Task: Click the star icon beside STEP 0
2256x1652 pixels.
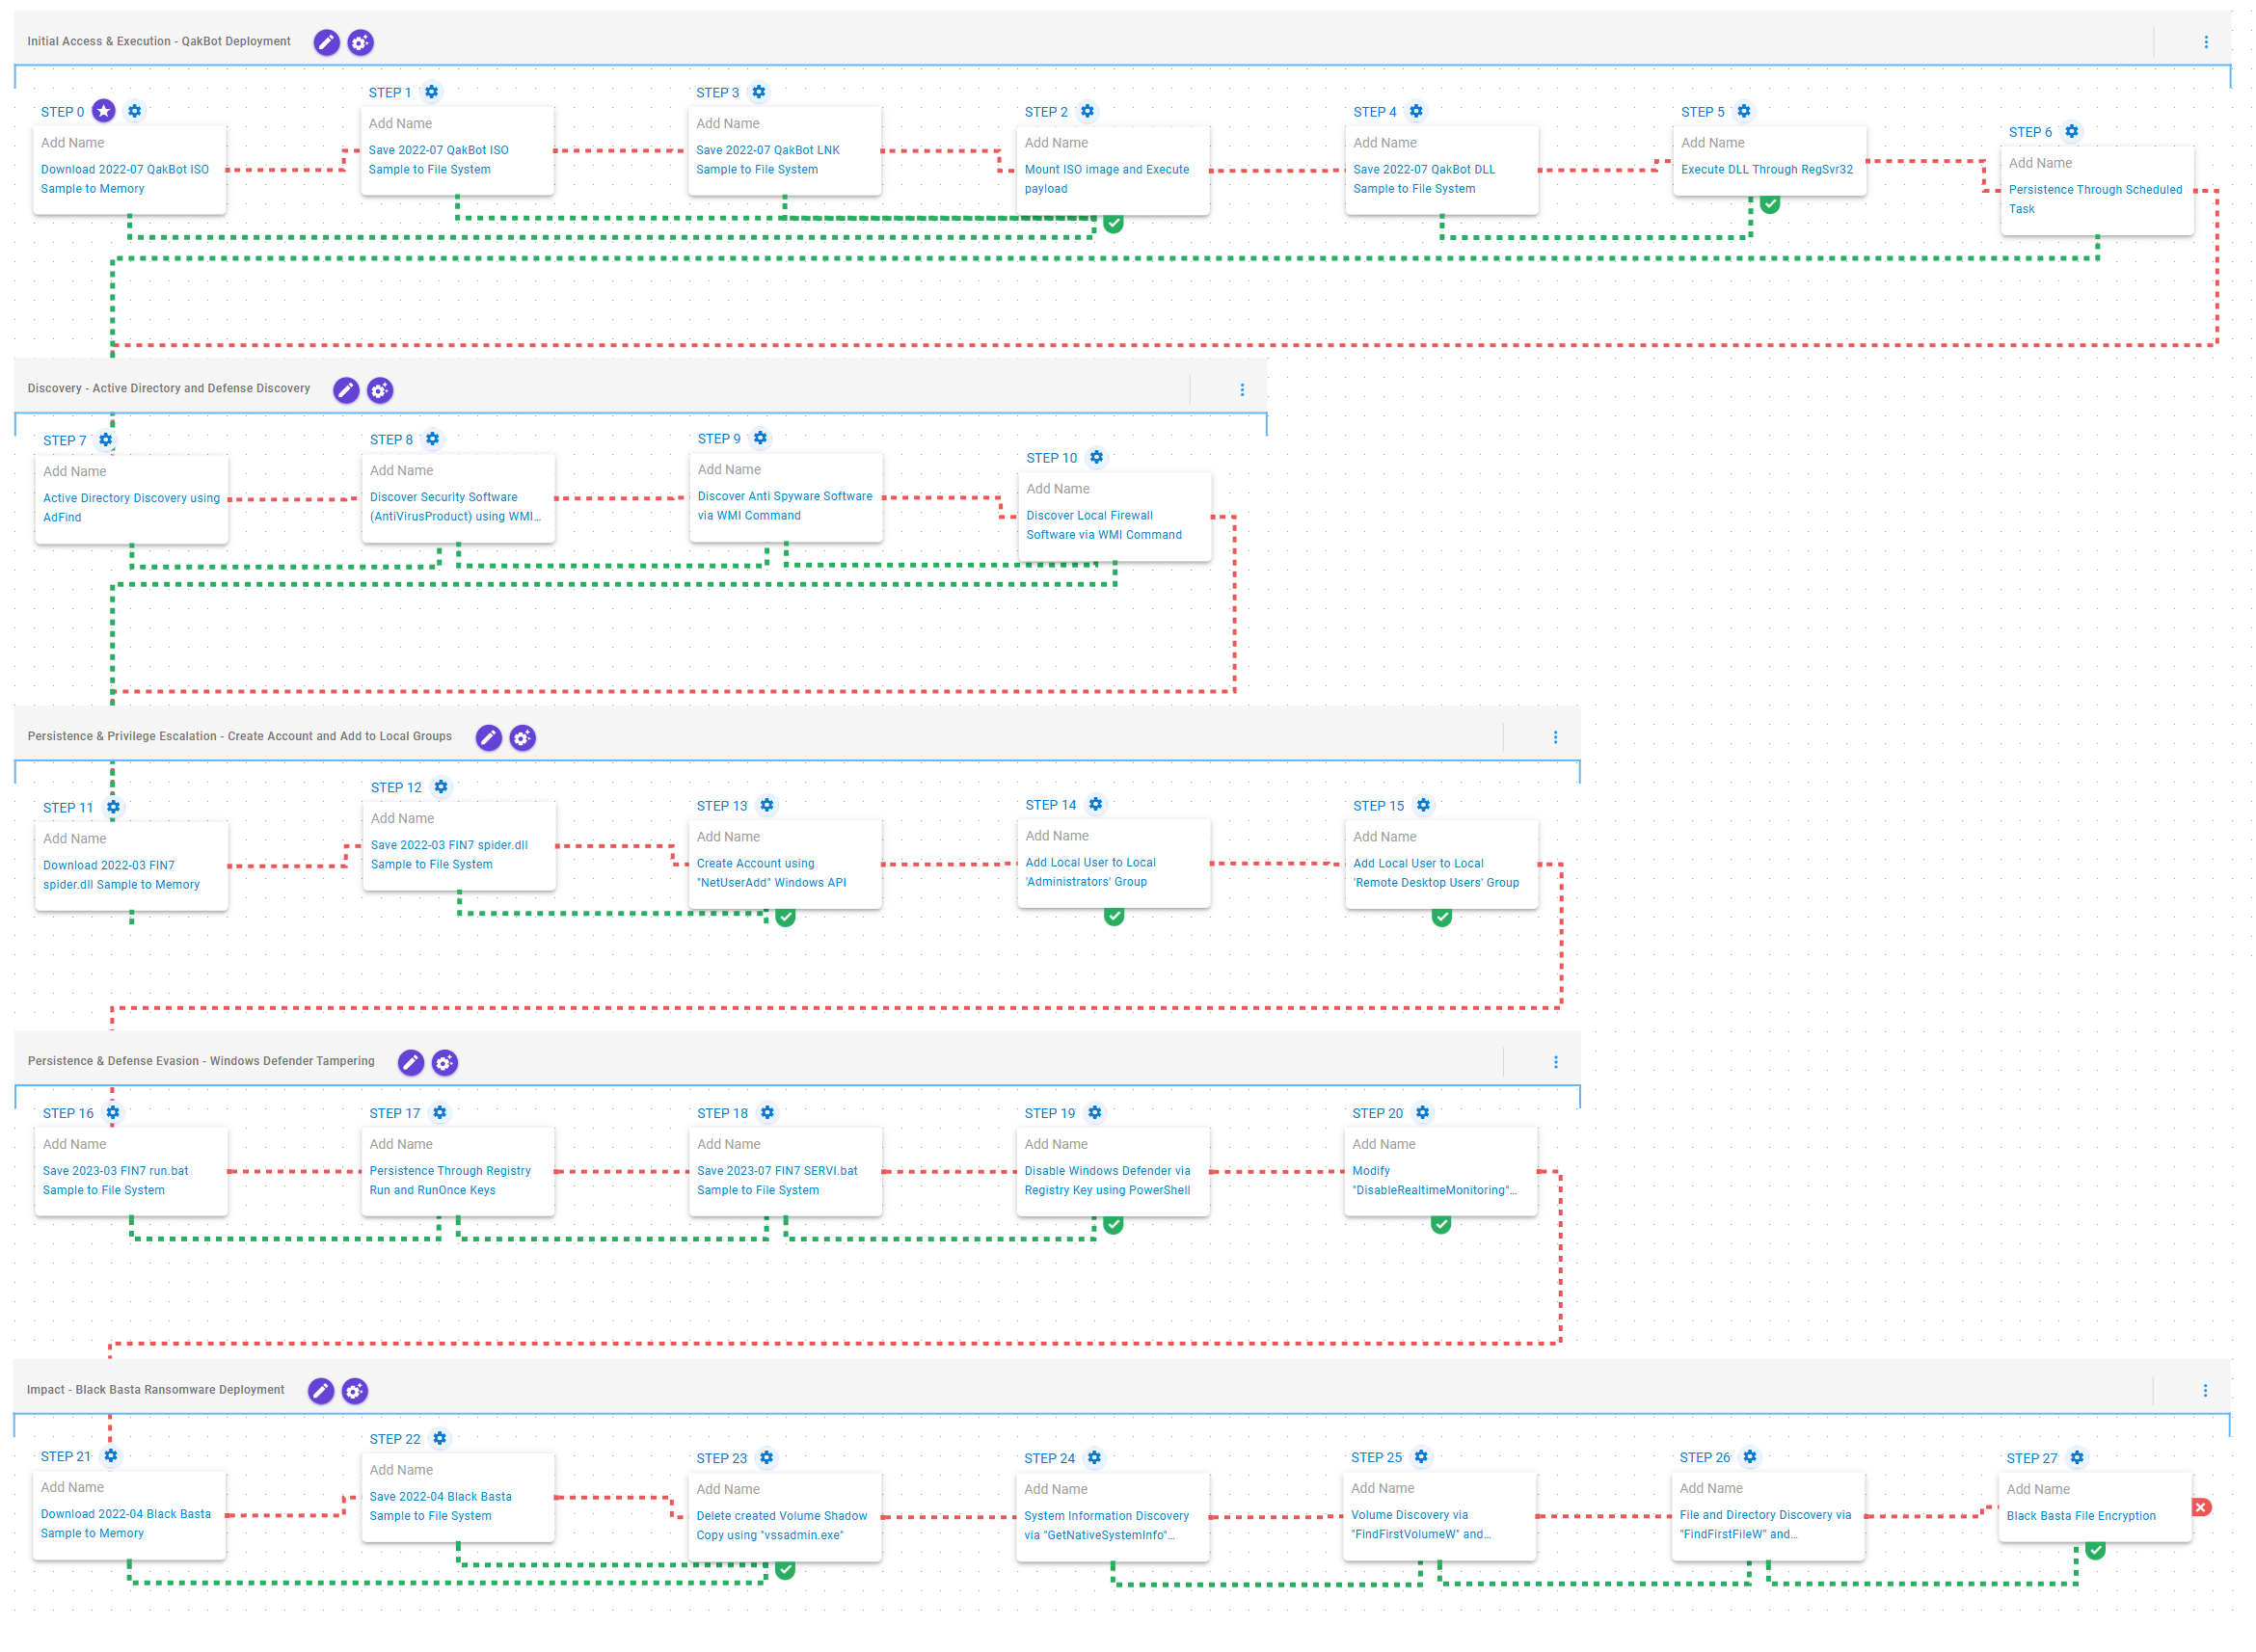Action: coord(104,111)
